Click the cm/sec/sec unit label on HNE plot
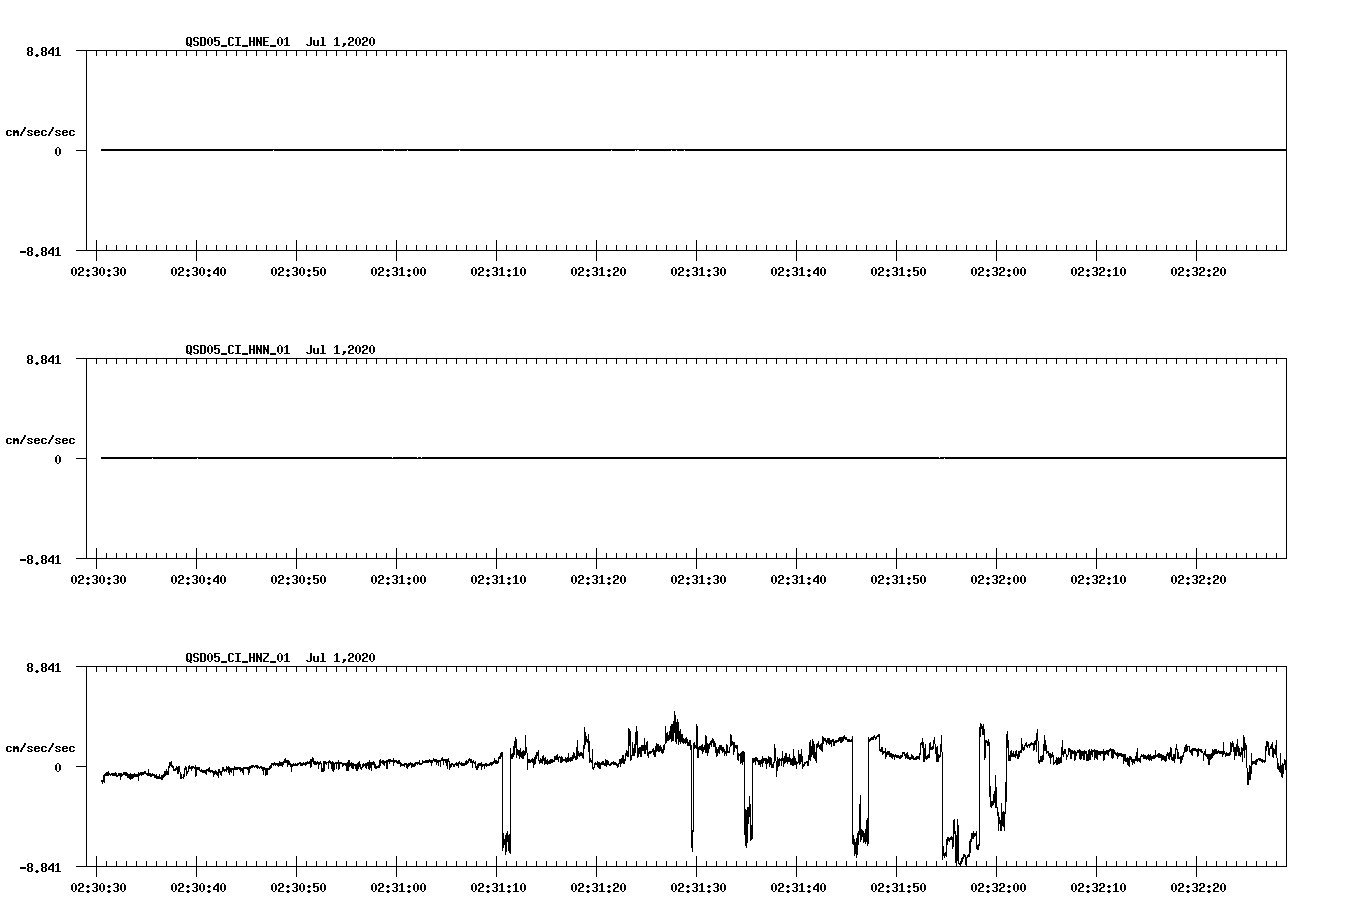Image resolution: width=1358 pixels, height=924 pixels. (x=40, y=133)
